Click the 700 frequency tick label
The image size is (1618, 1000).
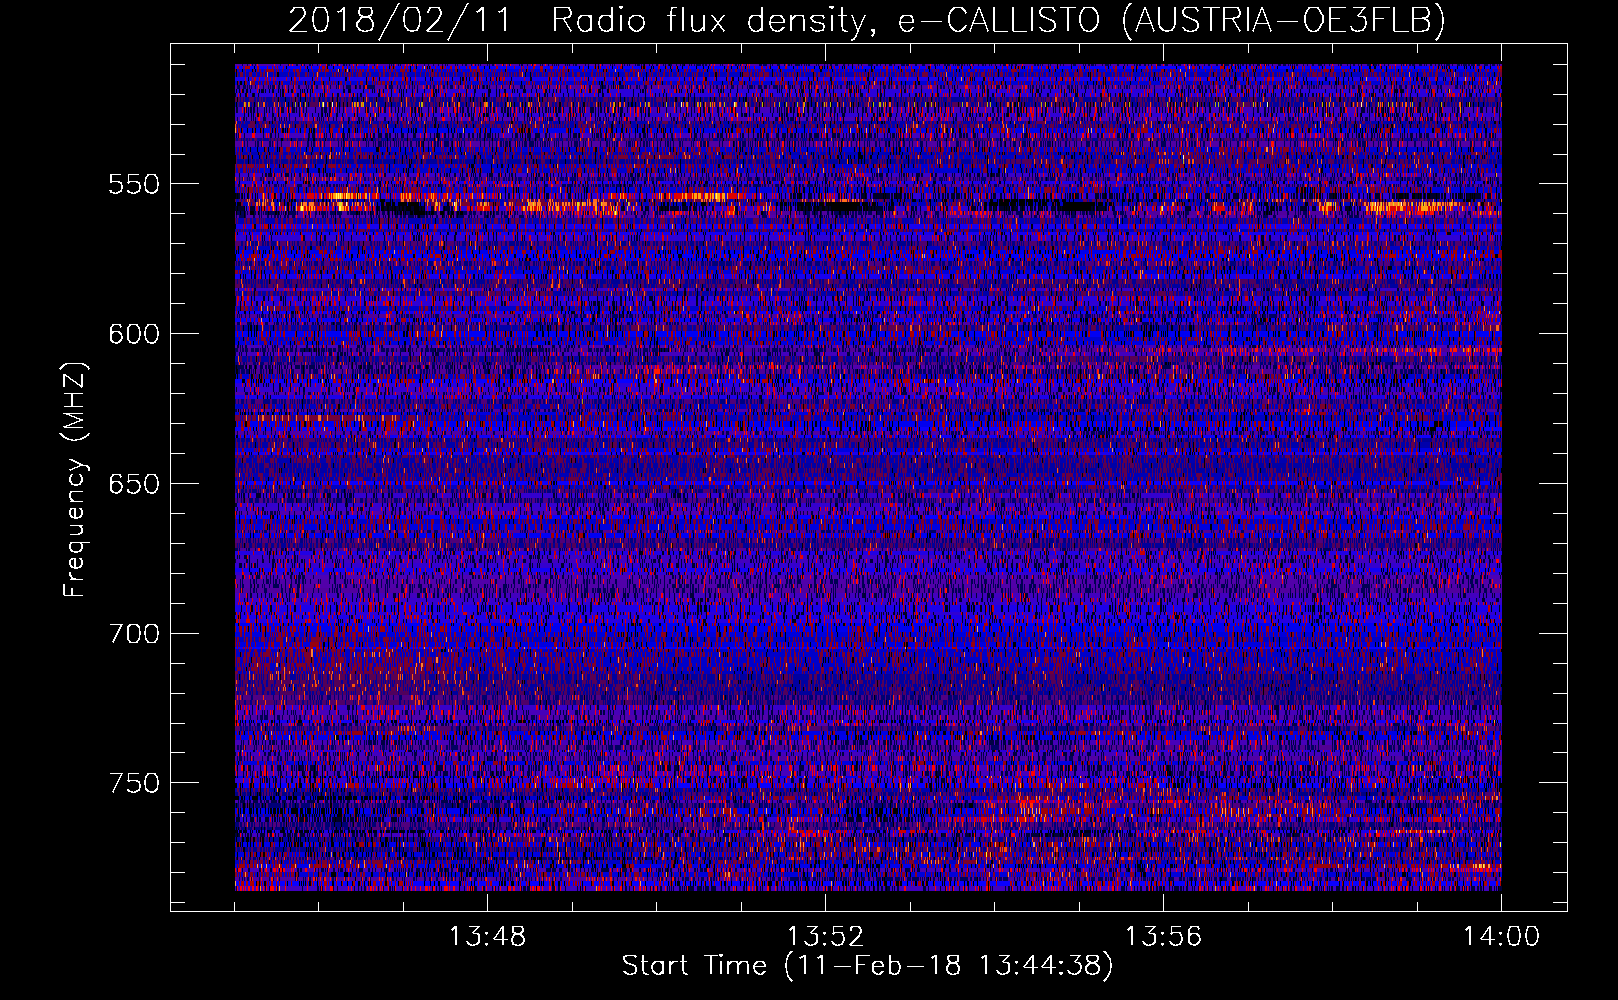[x=134, y=634]
